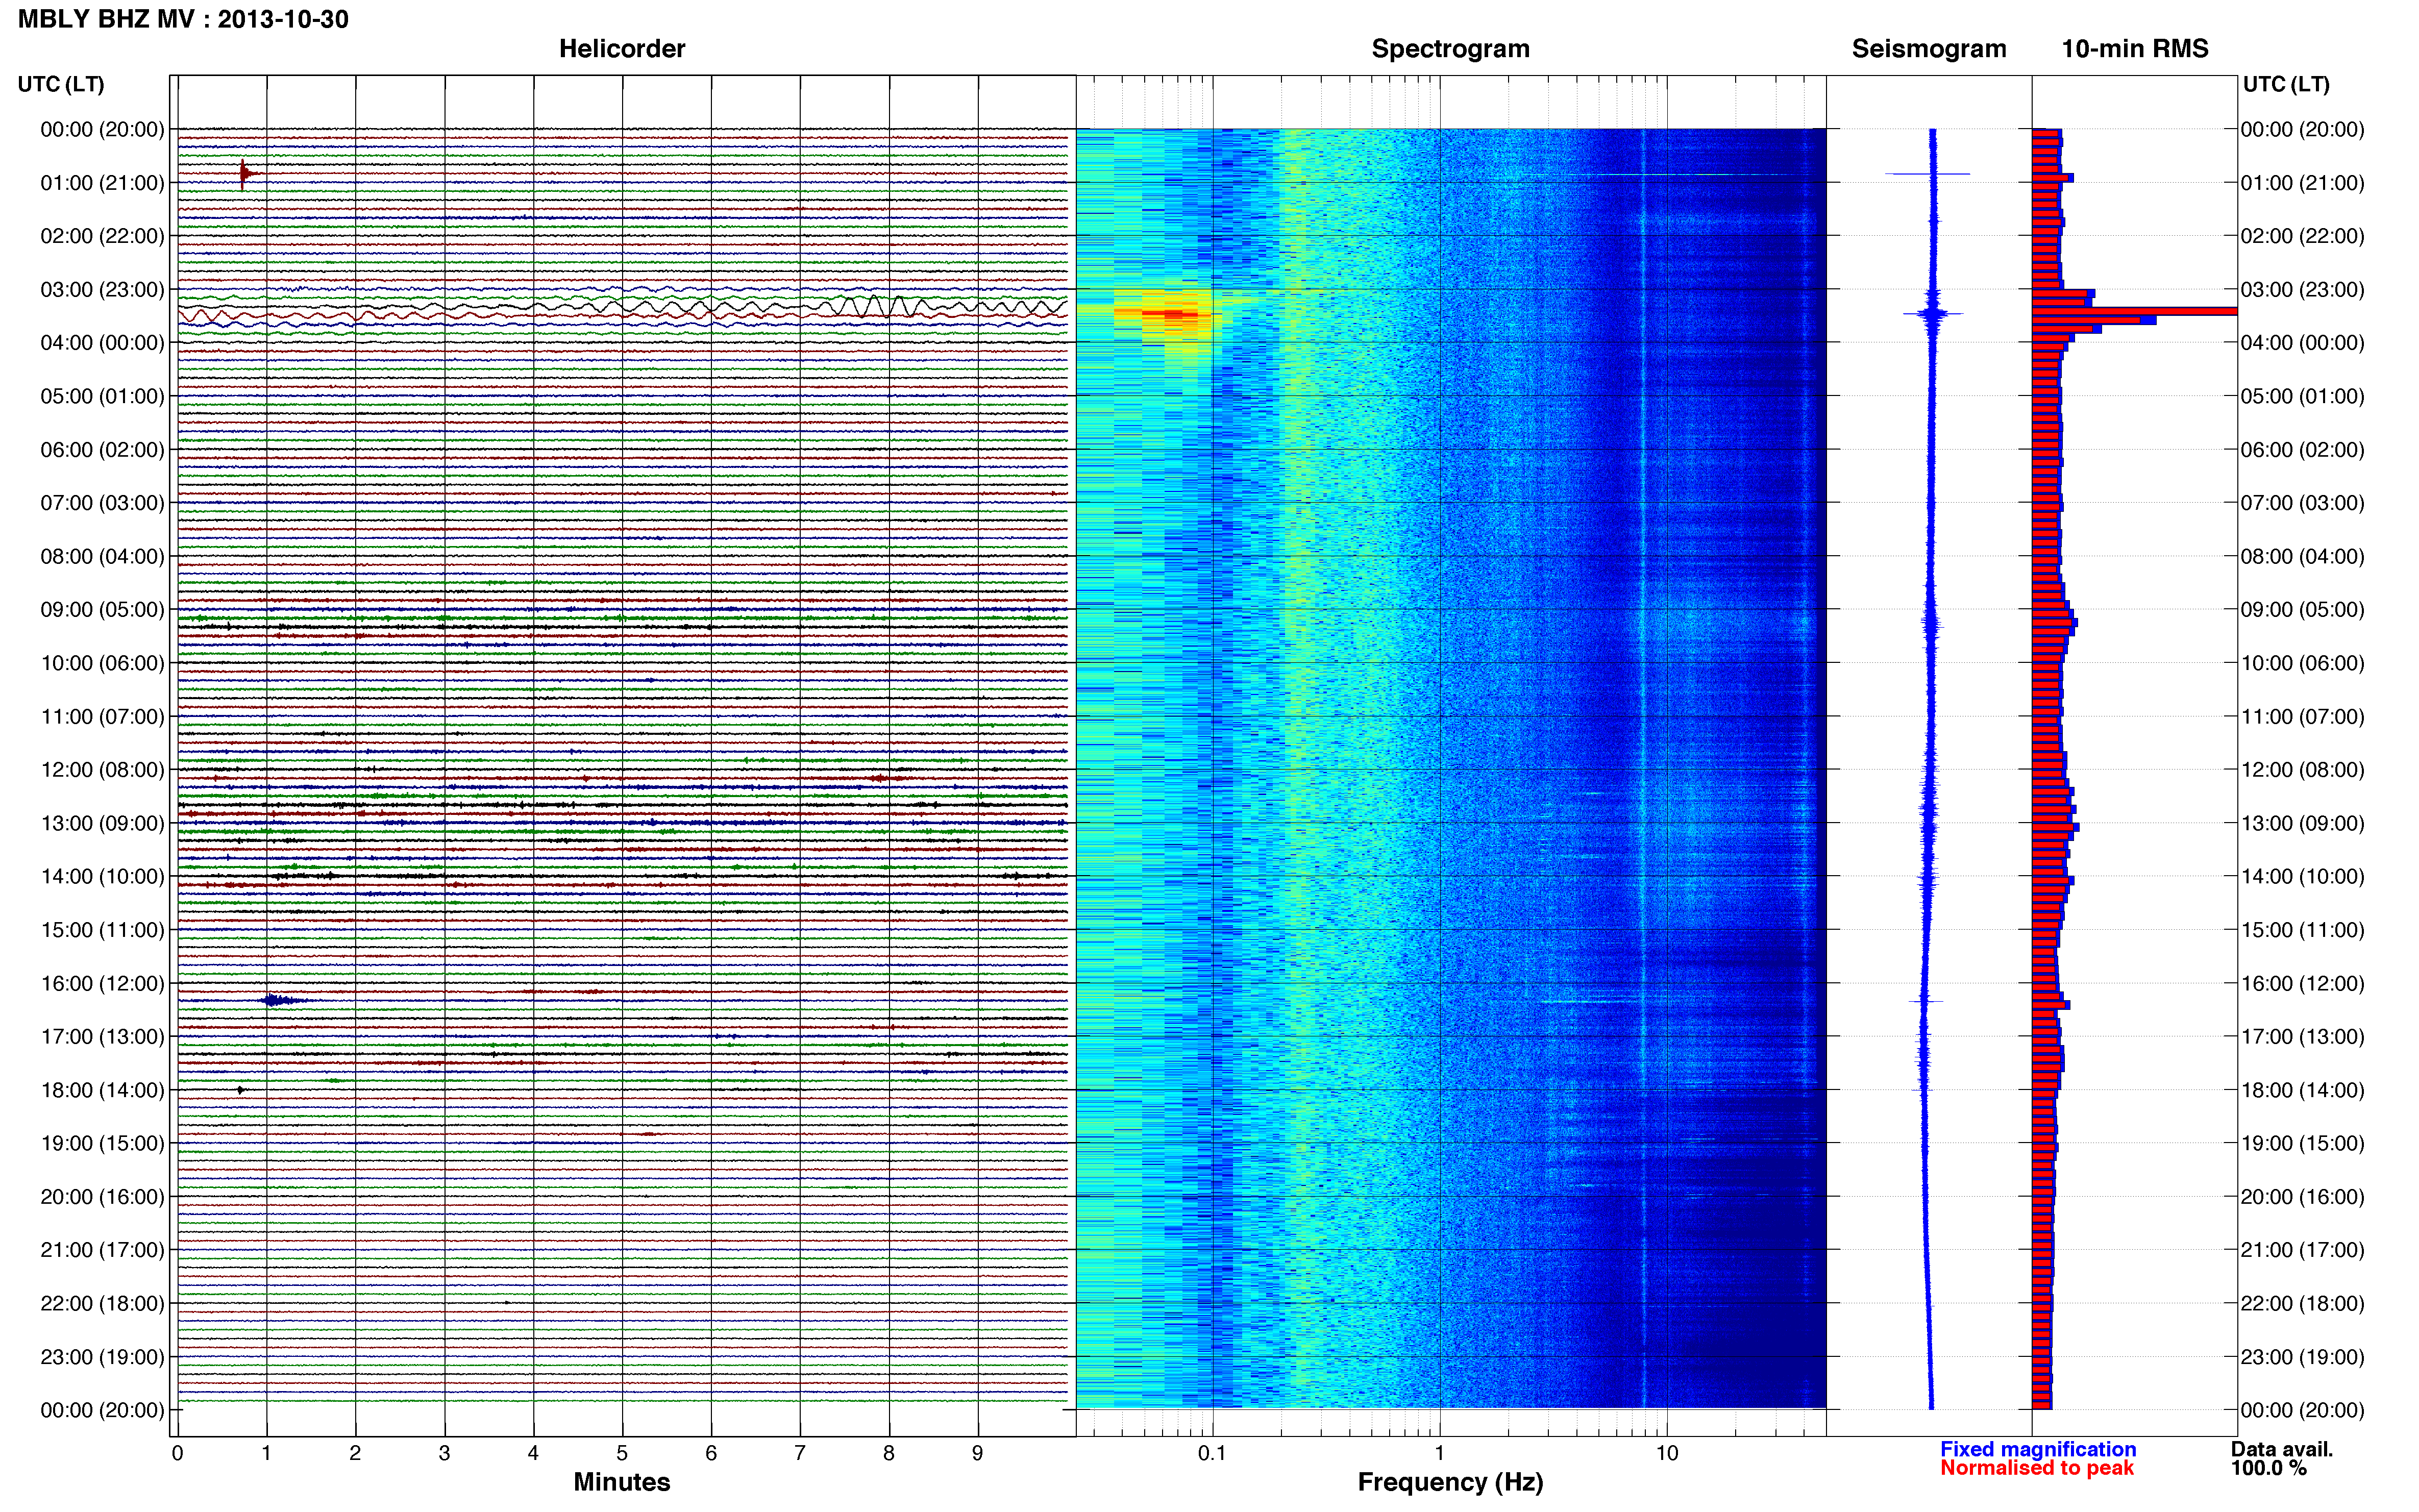Click the left 23:00 (19:00) time label

pyautogui.click(x=102, y=1357)
